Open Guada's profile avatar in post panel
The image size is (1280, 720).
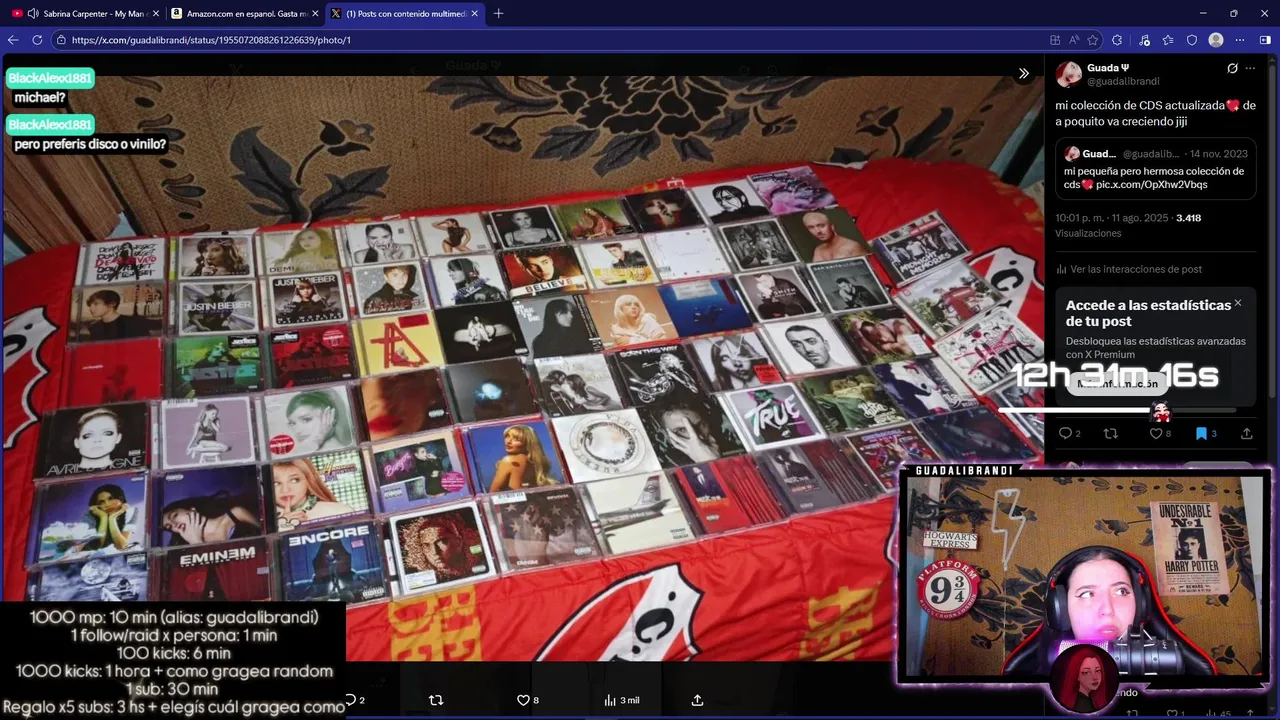(x=1068, y=74)
